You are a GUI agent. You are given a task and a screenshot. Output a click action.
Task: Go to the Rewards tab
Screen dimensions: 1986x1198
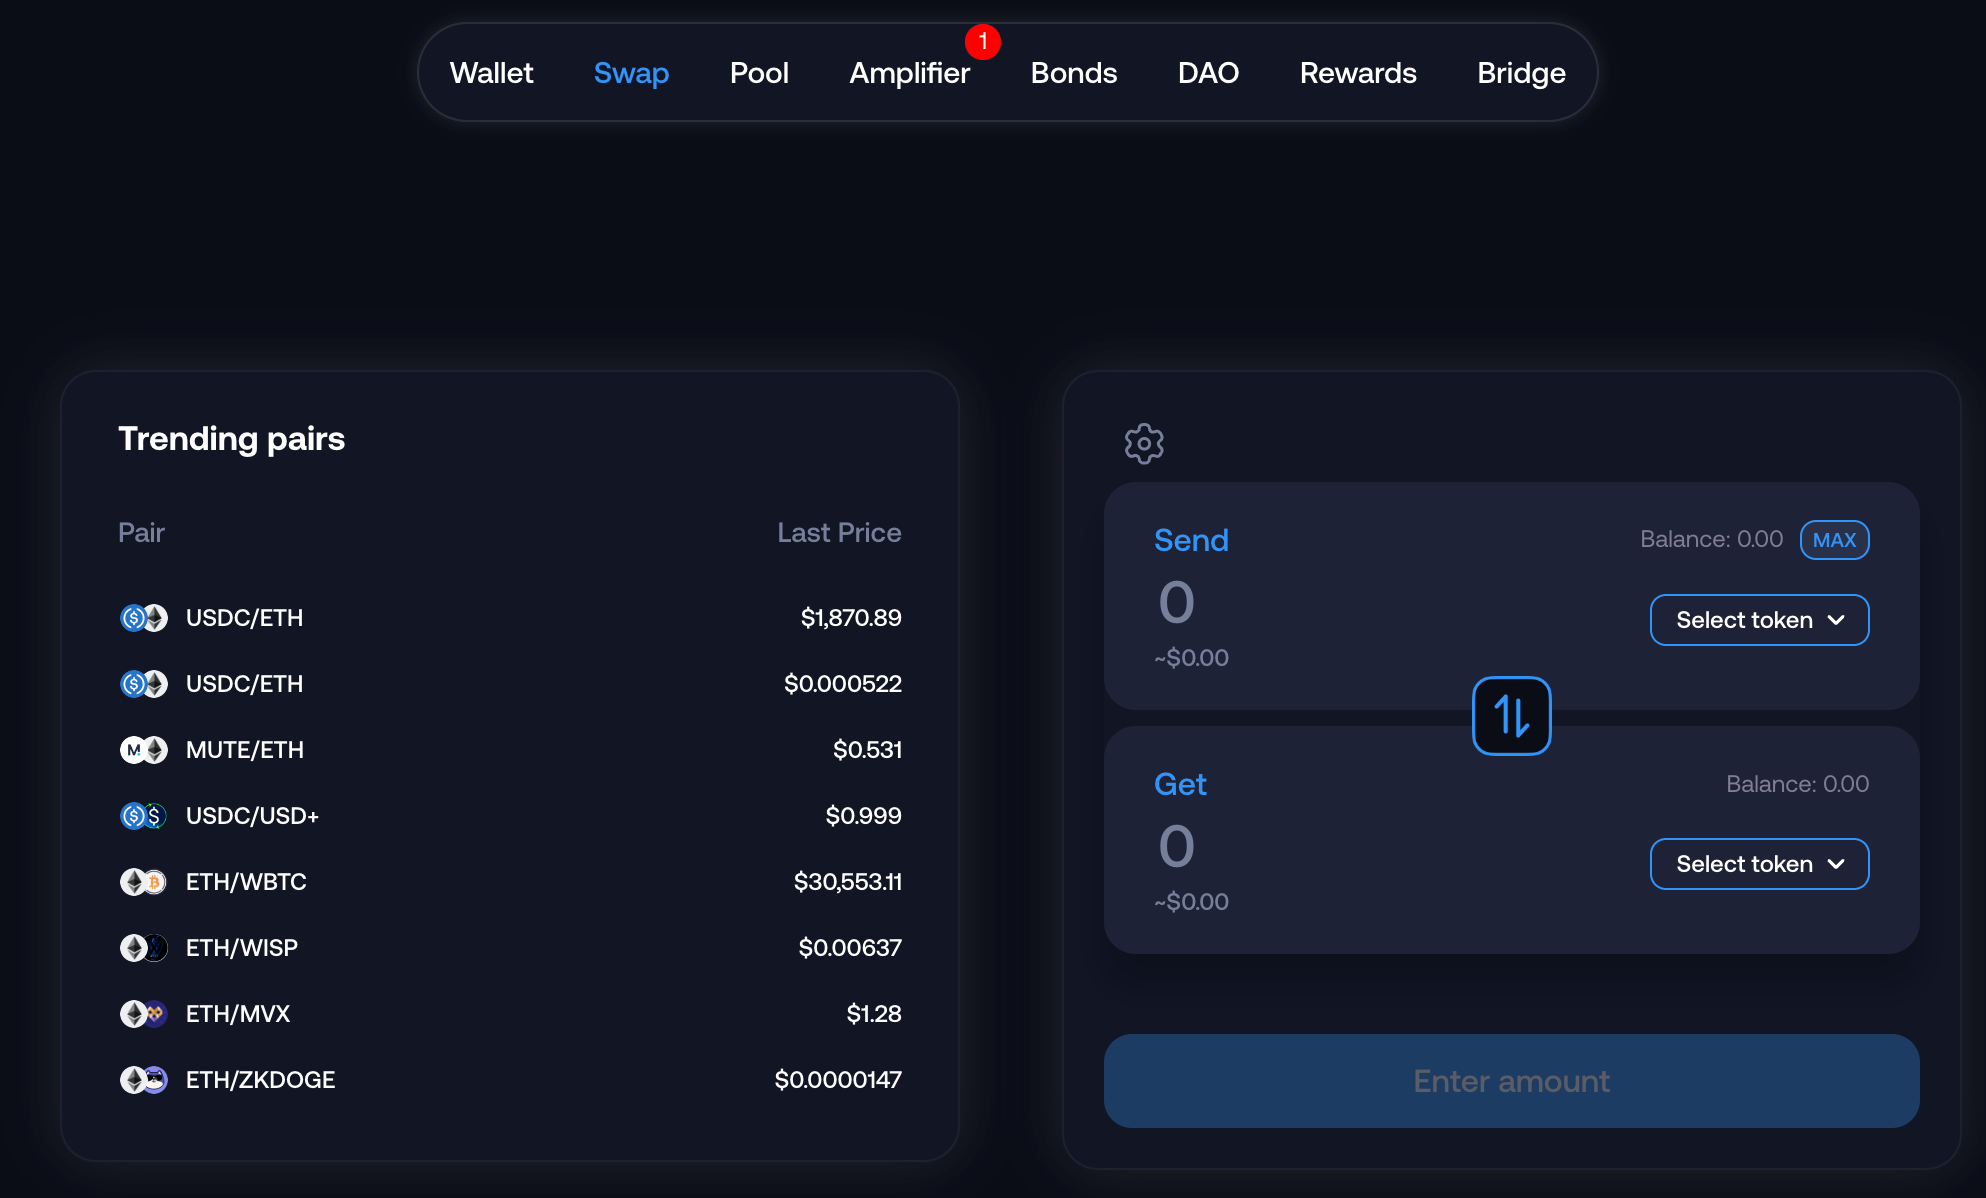1358,73
